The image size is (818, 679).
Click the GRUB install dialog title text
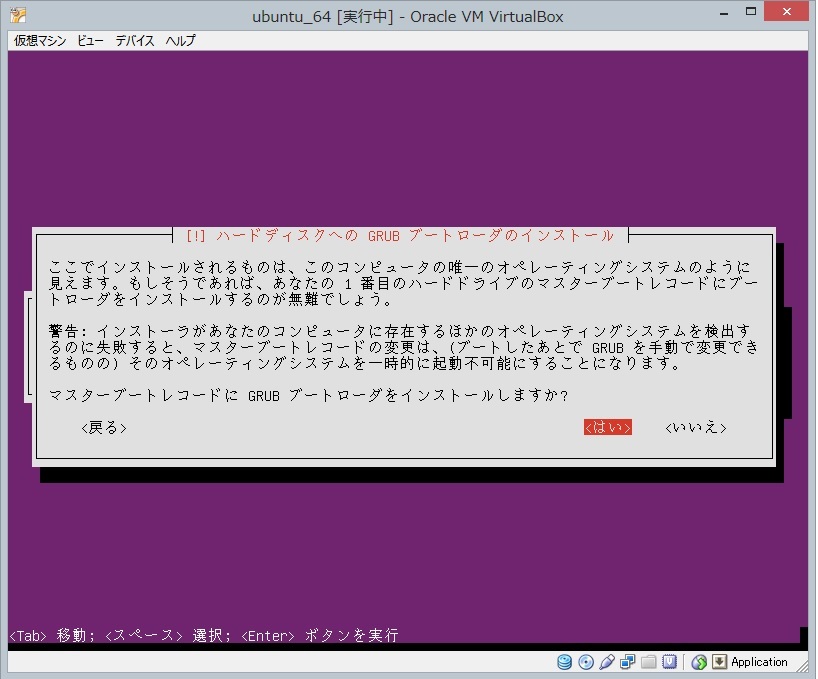point(400,236)
